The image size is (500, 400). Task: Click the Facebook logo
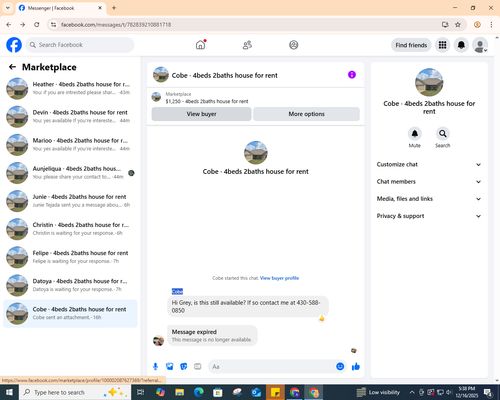coord(14,45)
